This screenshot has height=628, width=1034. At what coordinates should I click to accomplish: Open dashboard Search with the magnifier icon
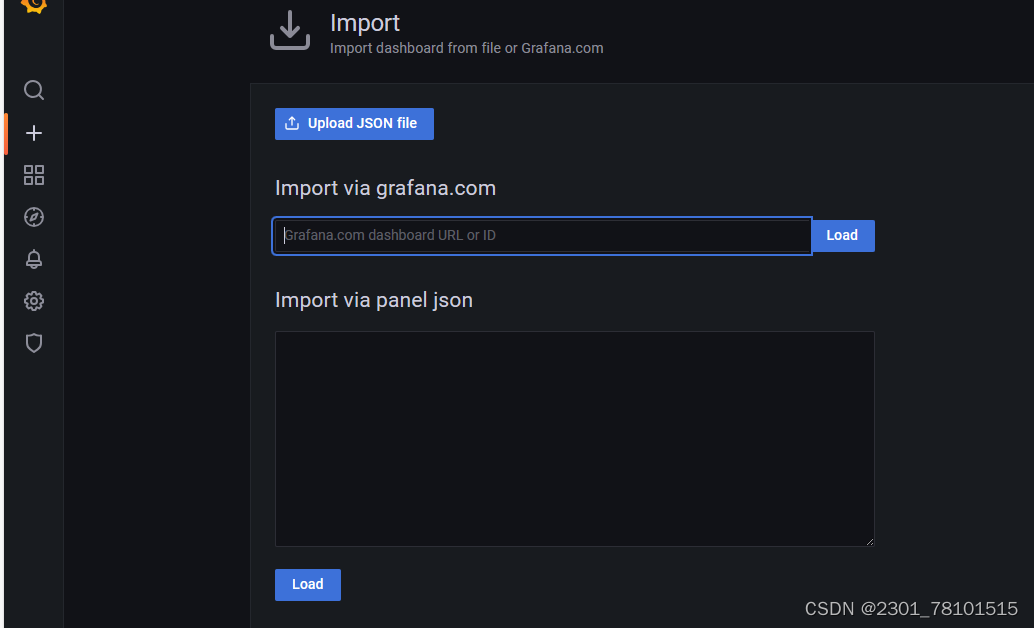(33, 90)
